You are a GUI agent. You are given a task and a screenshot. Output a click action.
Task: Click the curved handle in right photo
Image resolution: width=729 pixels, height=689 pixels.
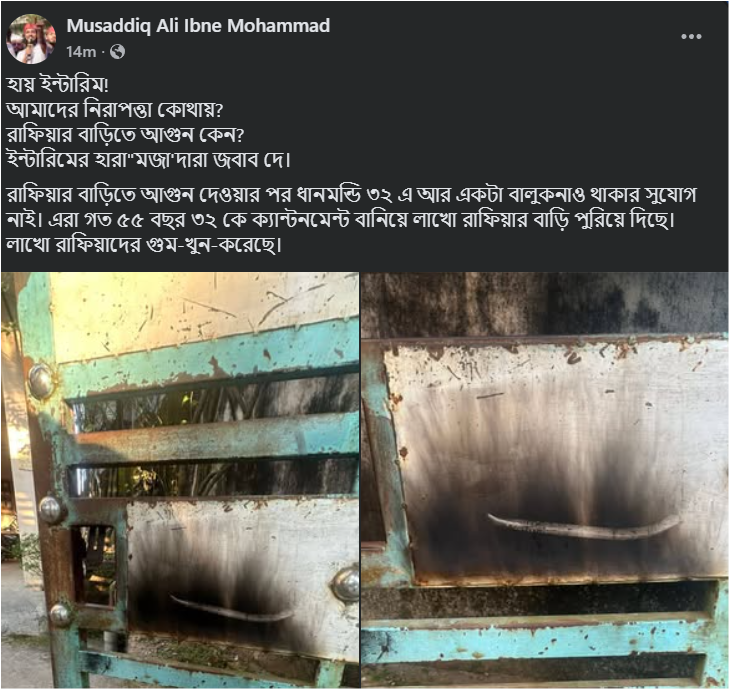[x=583, y=527]
